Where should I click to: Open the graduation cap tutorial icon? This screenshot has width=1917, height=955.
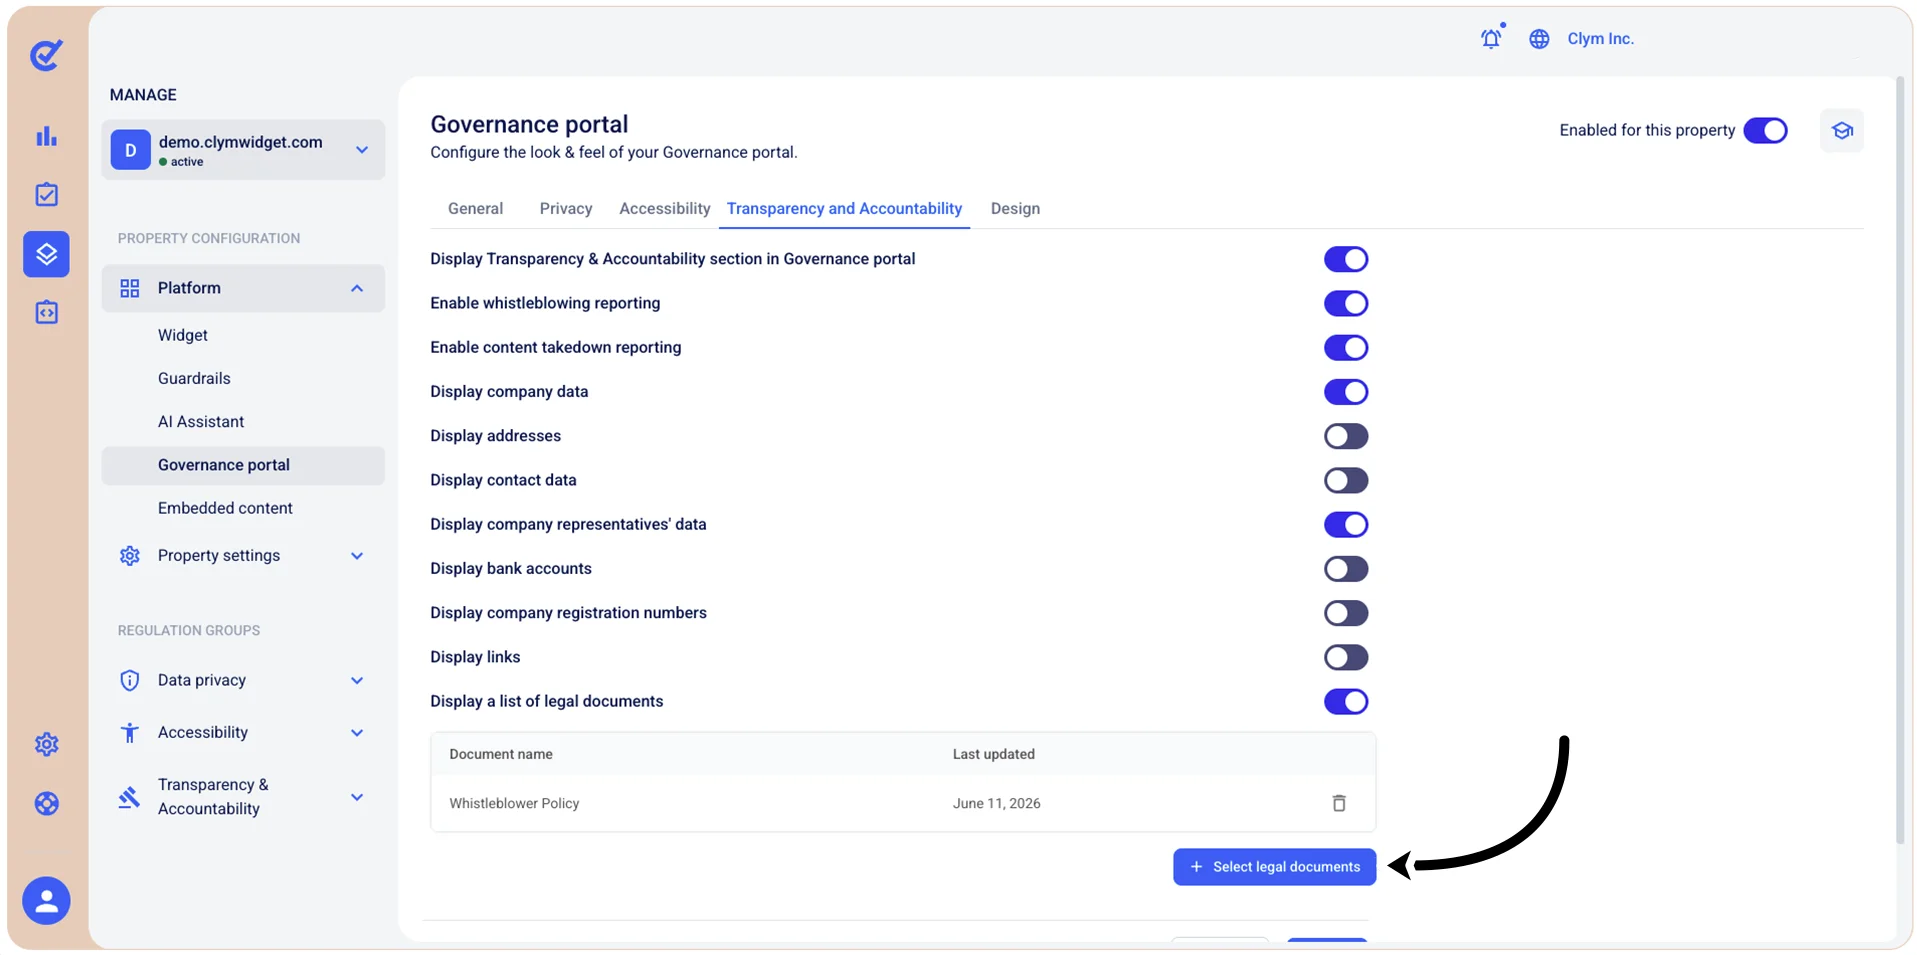(x=1842, y=131)
